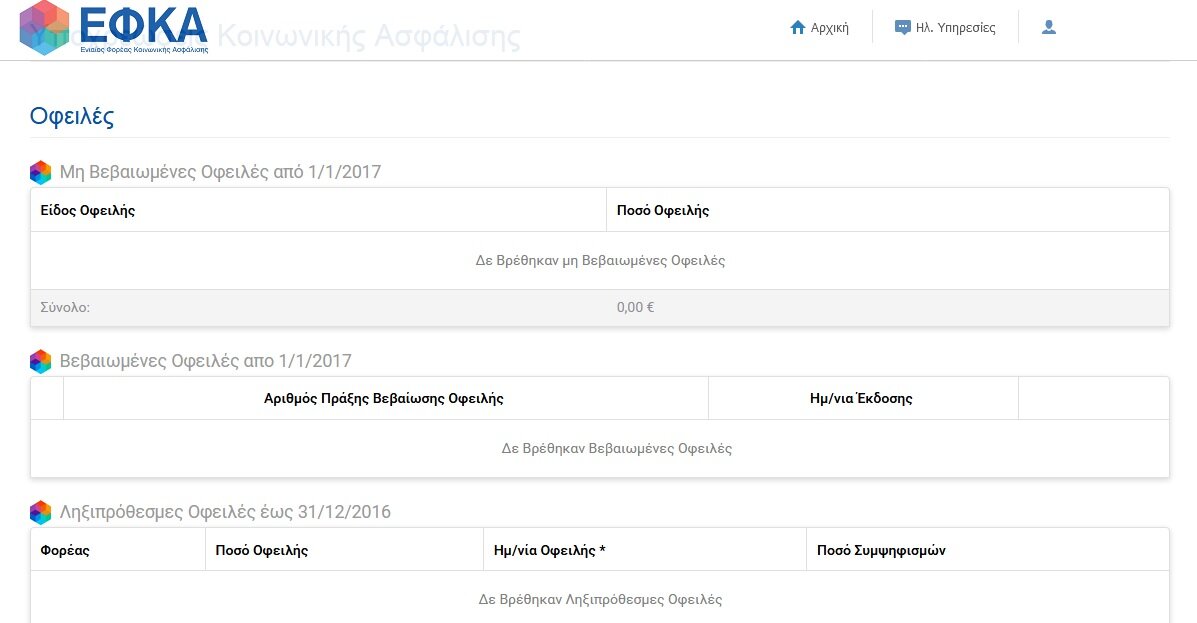Click the EFKA logo in header
This screenshot has height=623, width=1197.
tap(114, 28)
